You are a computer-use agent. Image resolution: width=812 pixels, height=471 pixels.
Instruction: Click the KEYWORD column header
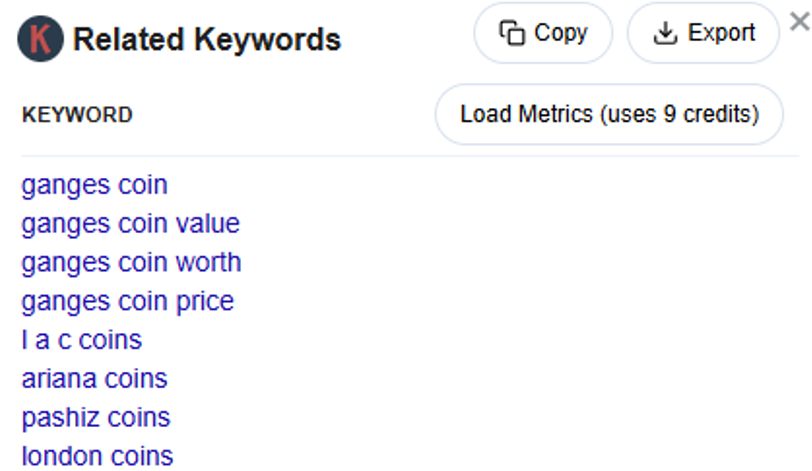tap(77, 115)
